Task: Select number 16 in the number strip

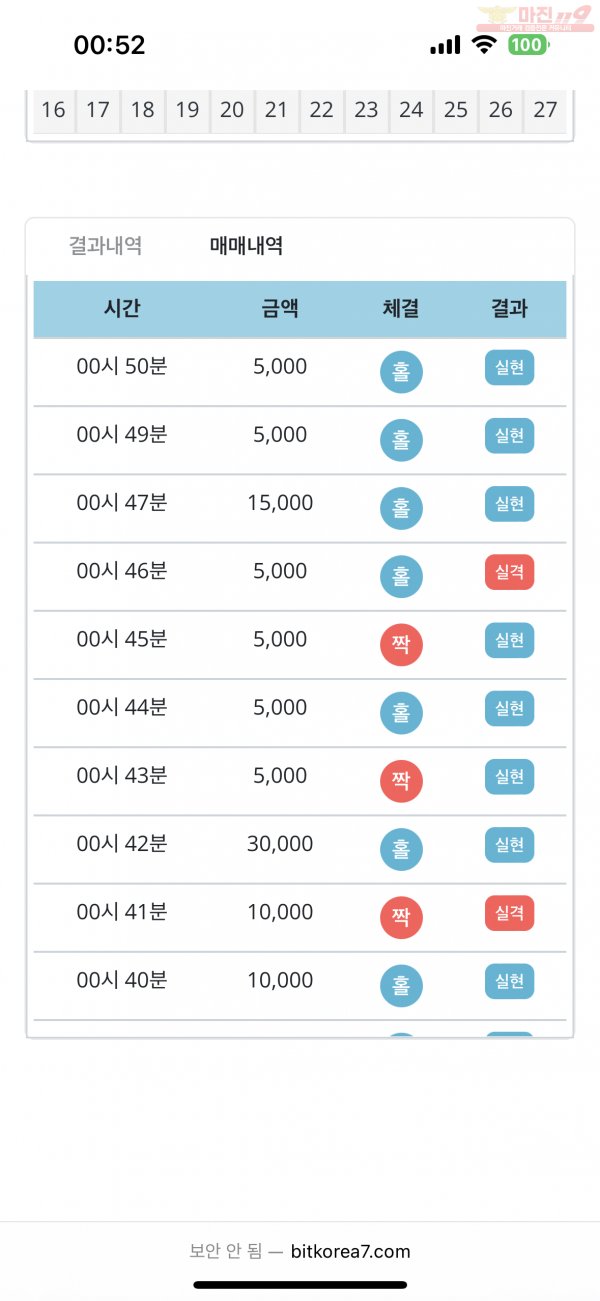Action: 53,110
